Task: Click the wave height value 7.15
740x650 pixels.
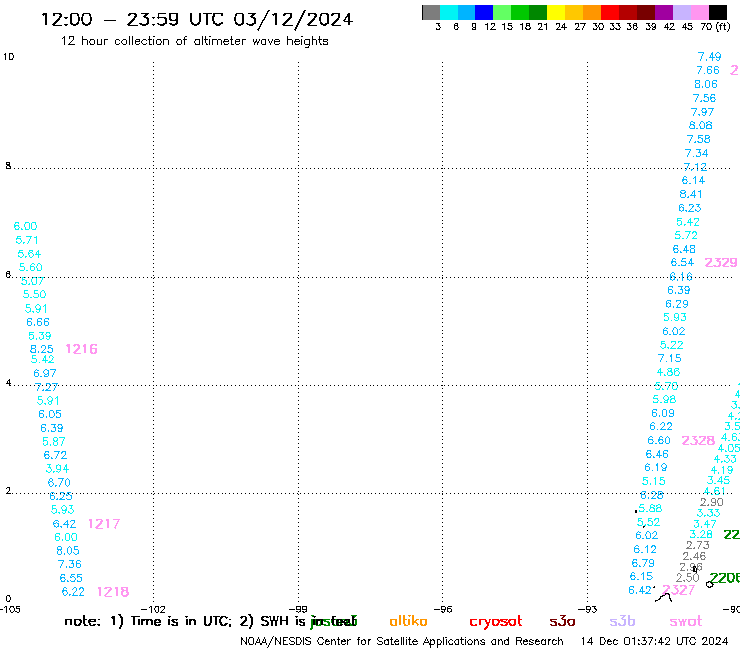Action: point(669,358)
